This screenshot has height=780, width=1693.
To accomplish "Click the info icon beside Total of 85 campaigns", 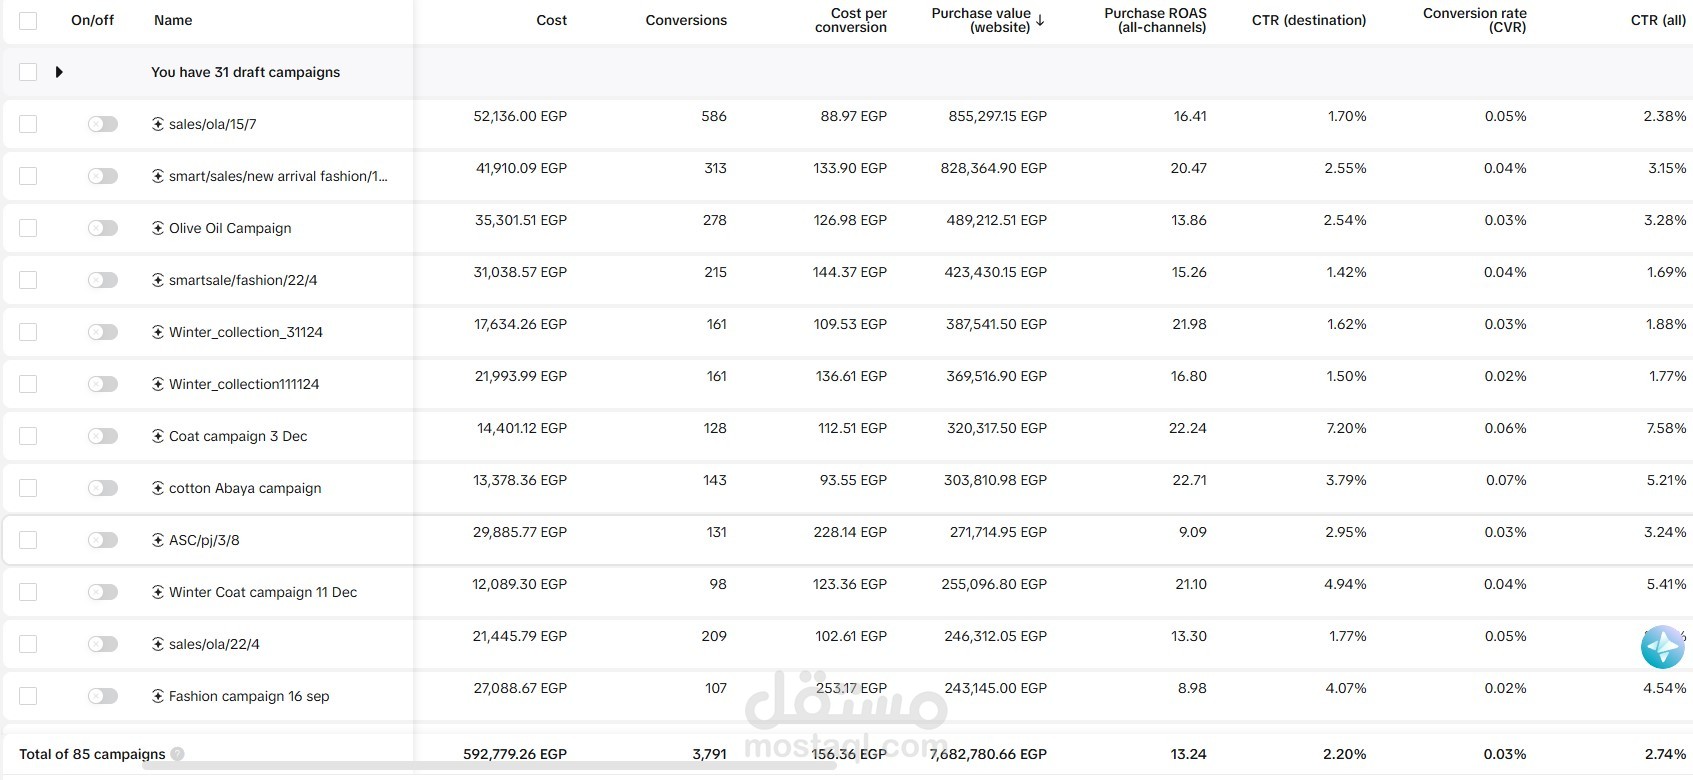I will [178, 754].
